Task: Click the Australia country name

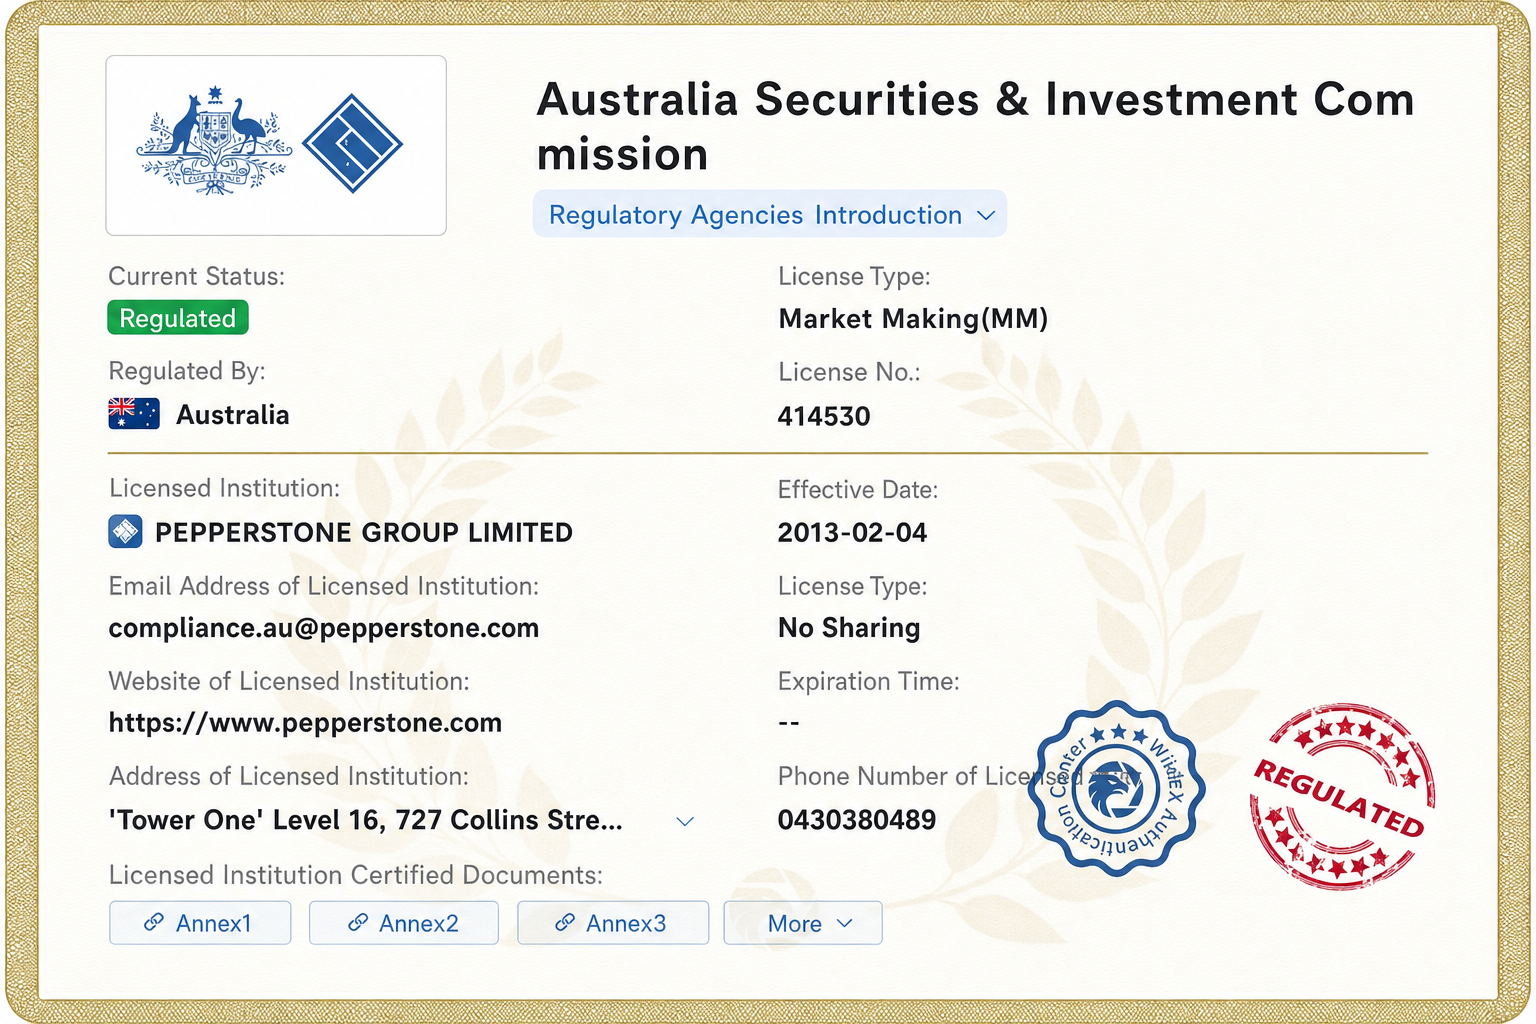Action: coord(233,415)
